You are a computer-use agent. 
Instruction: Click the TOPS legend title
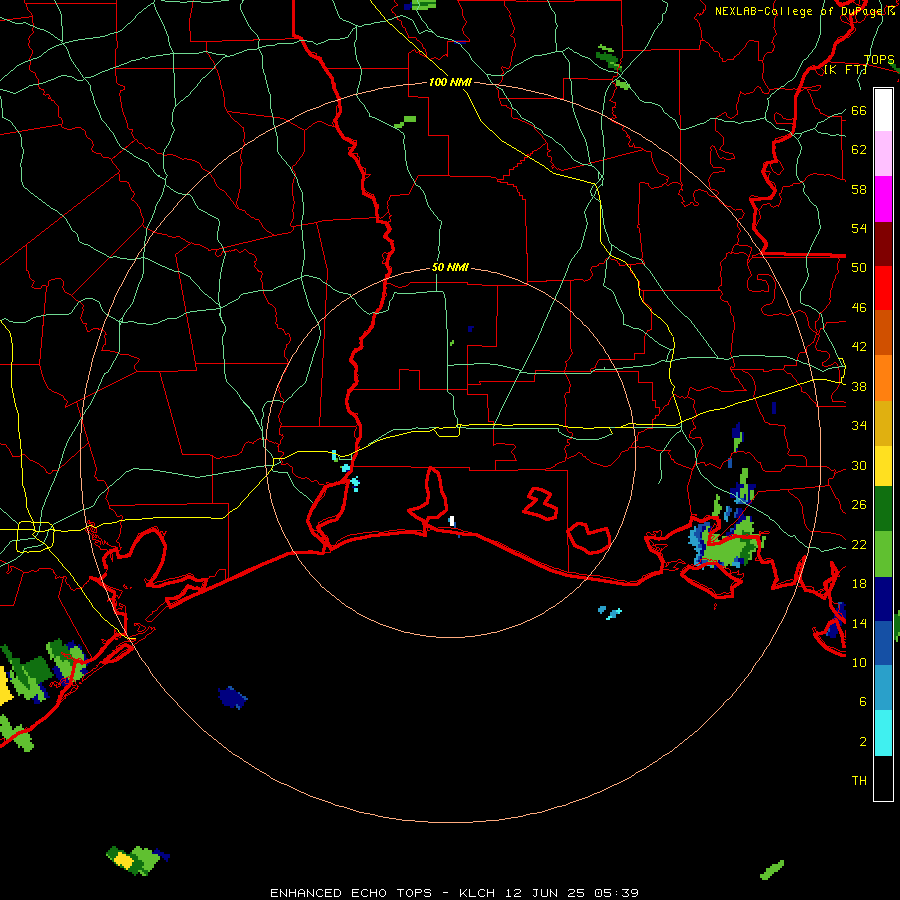pos(879,59)
